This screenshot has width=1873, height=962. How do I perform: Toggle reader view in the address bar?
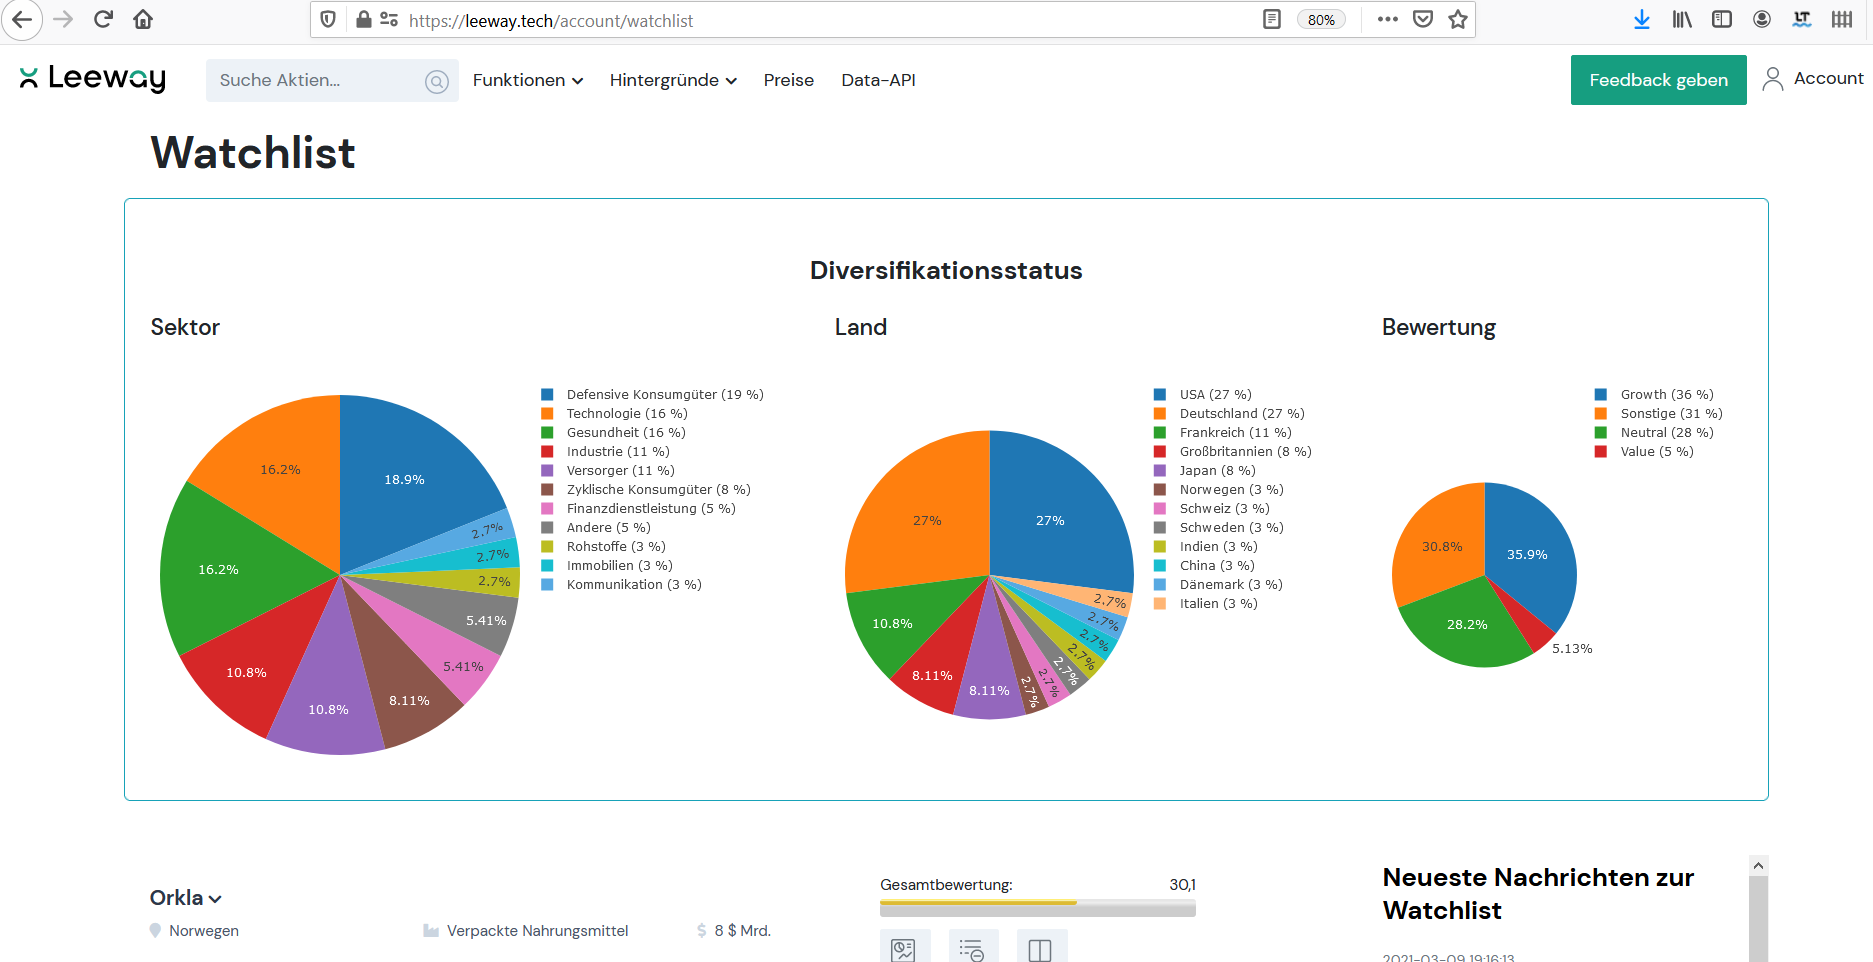1272,20
